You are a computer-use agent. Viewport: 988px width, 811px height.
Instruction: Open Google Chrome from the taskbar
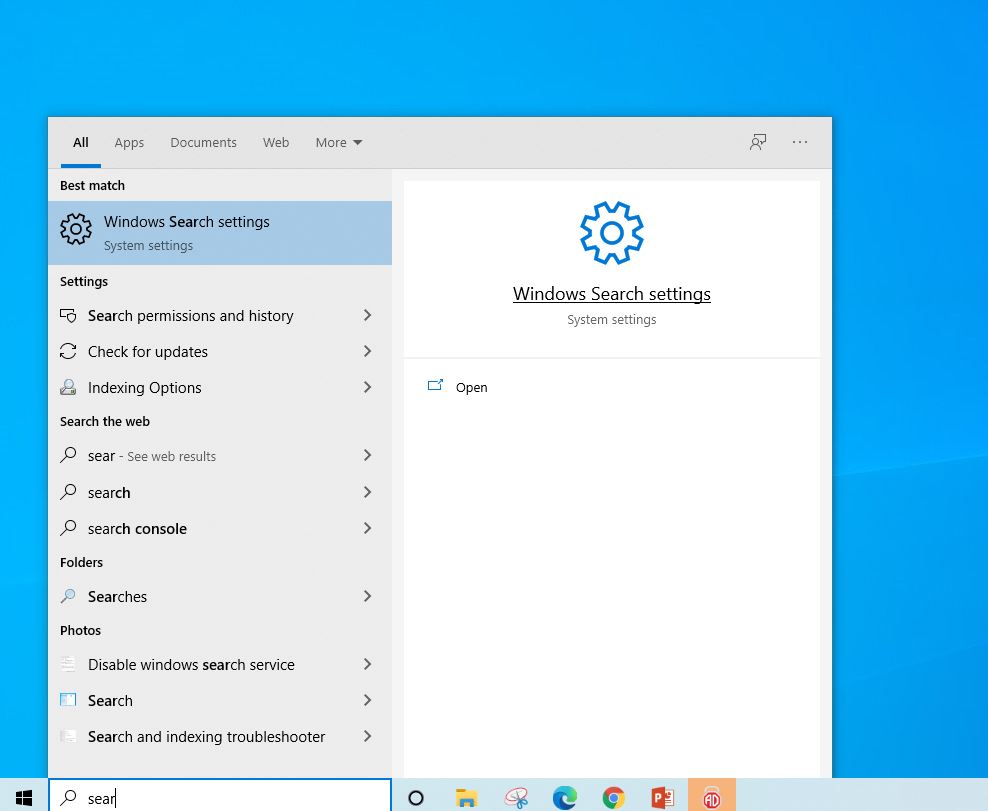(614, 798)
